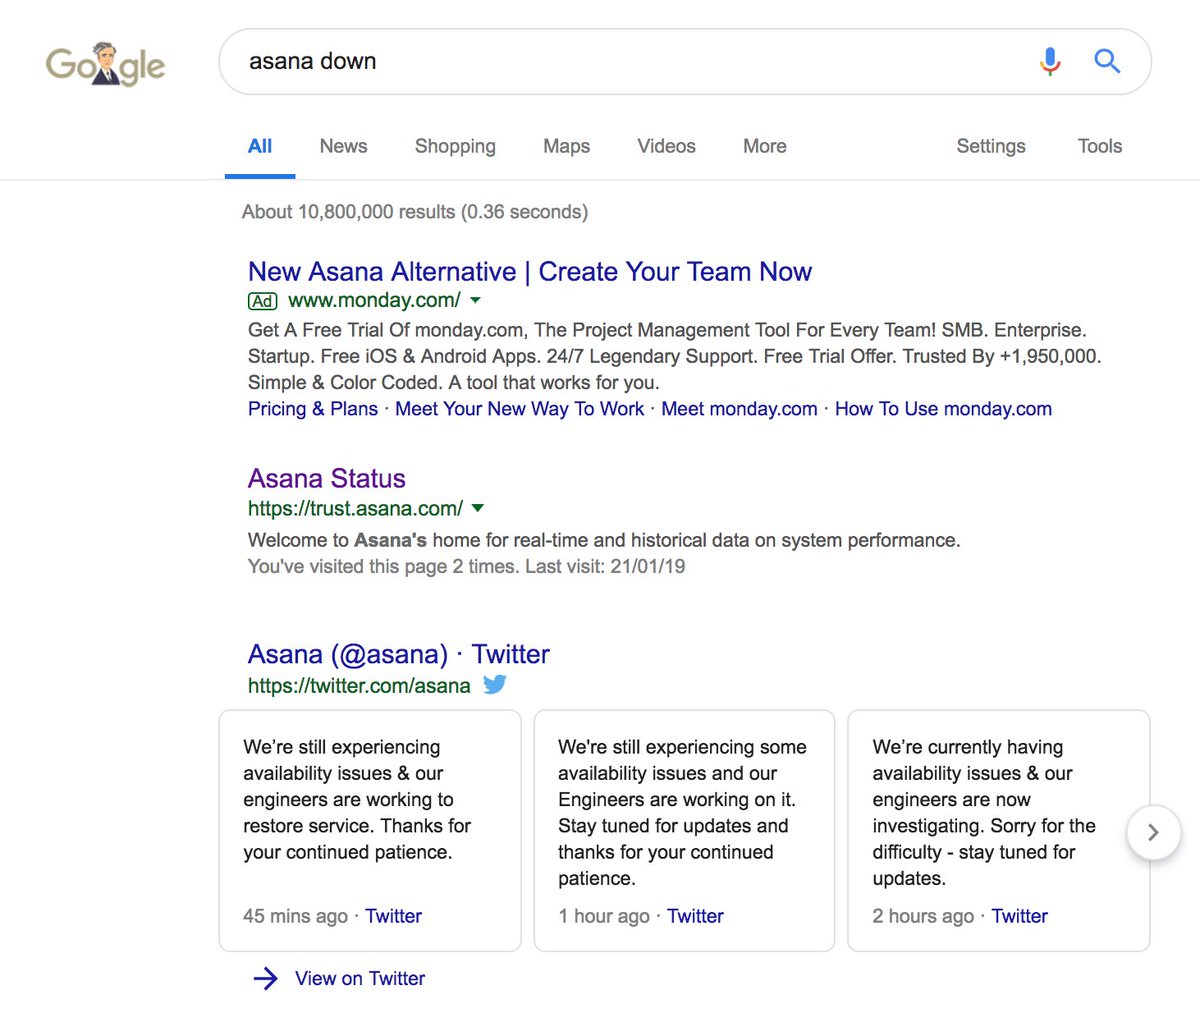The image size is (1200, 1036).
Task: Expand the dropdown arrow next to trust.asana.com
Action: (478, 508)
